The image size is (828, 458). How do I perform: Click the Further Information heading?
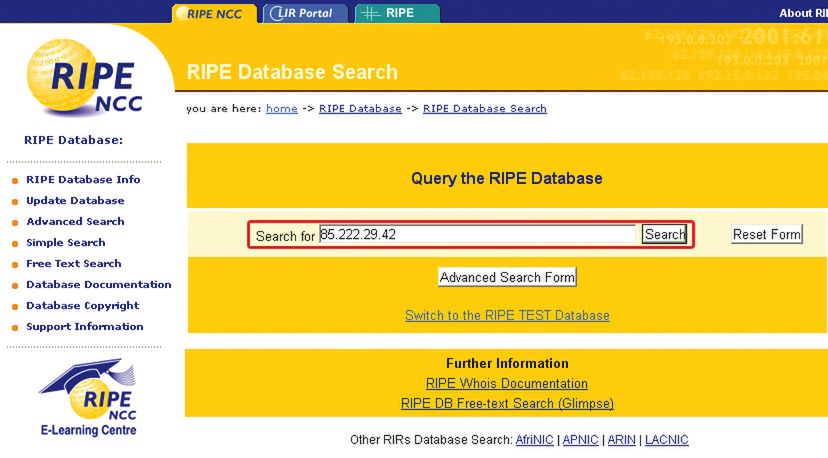click(x=507, y=363)
